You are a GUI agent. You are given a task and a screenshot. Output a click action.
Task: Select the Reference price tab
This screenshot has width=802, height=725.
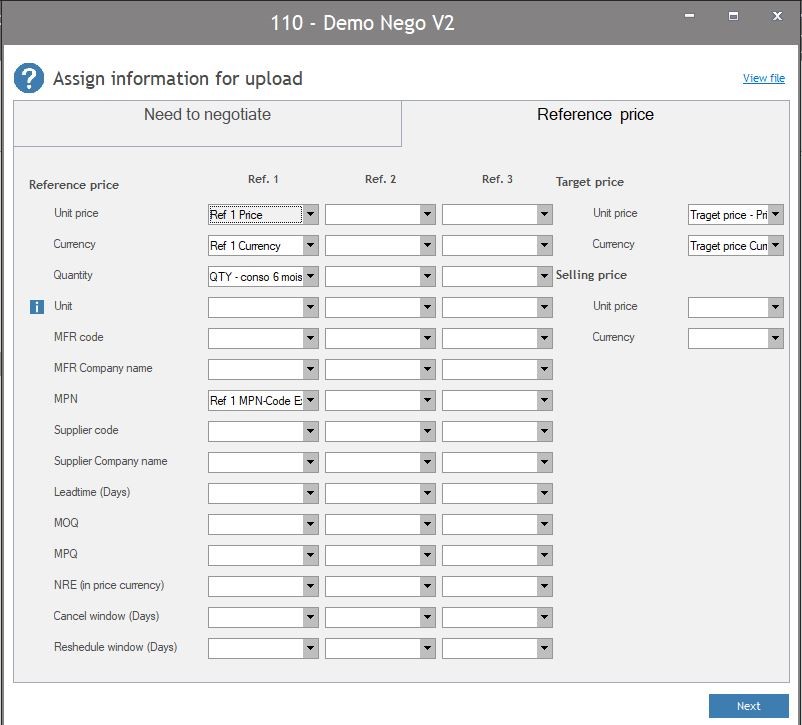(595, 115)
